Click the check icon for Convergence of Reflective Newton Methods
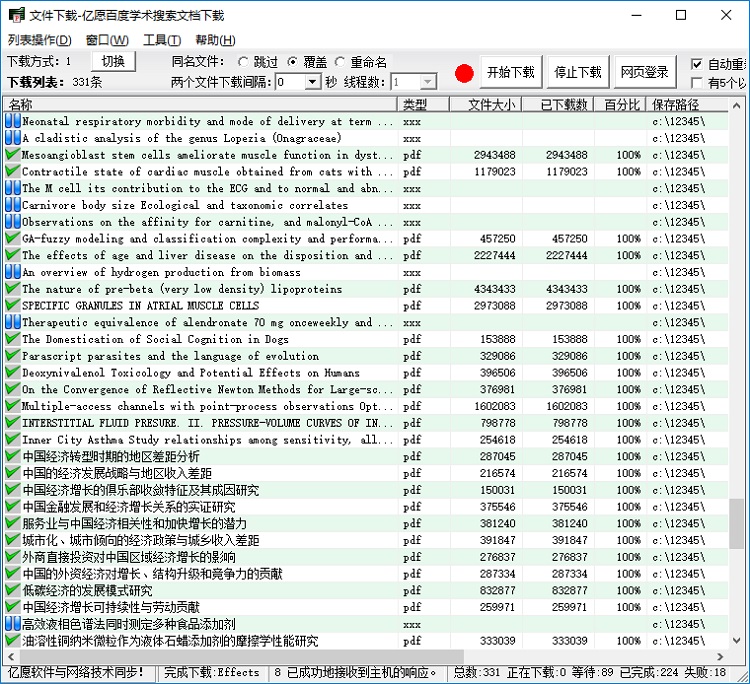This screenshot has height=684, width=750. click(x=12, y=389)
